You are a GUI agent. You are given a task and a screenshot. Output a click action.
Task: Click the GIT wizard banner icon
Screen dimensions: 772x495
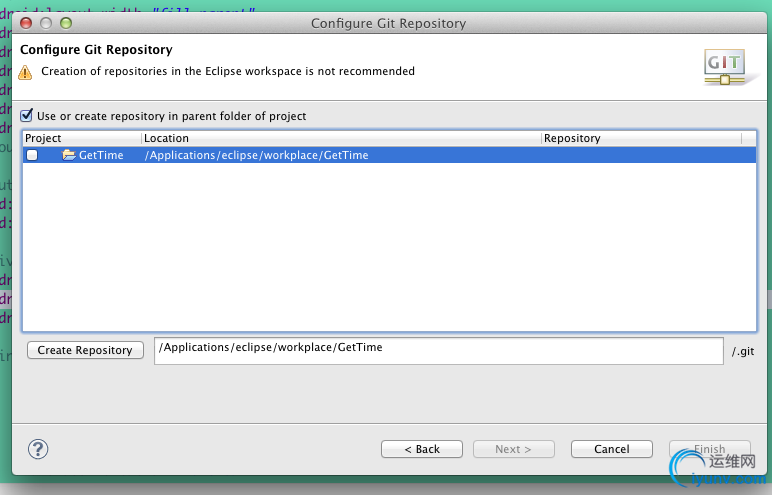pos(723,65)
